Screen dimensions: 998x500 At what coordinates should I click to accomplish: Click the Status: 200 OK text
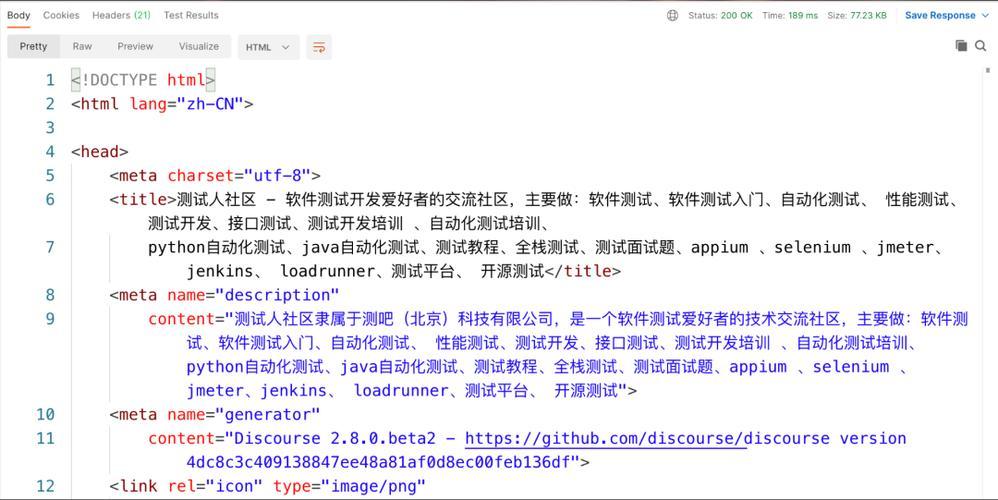tap(720, 15)
